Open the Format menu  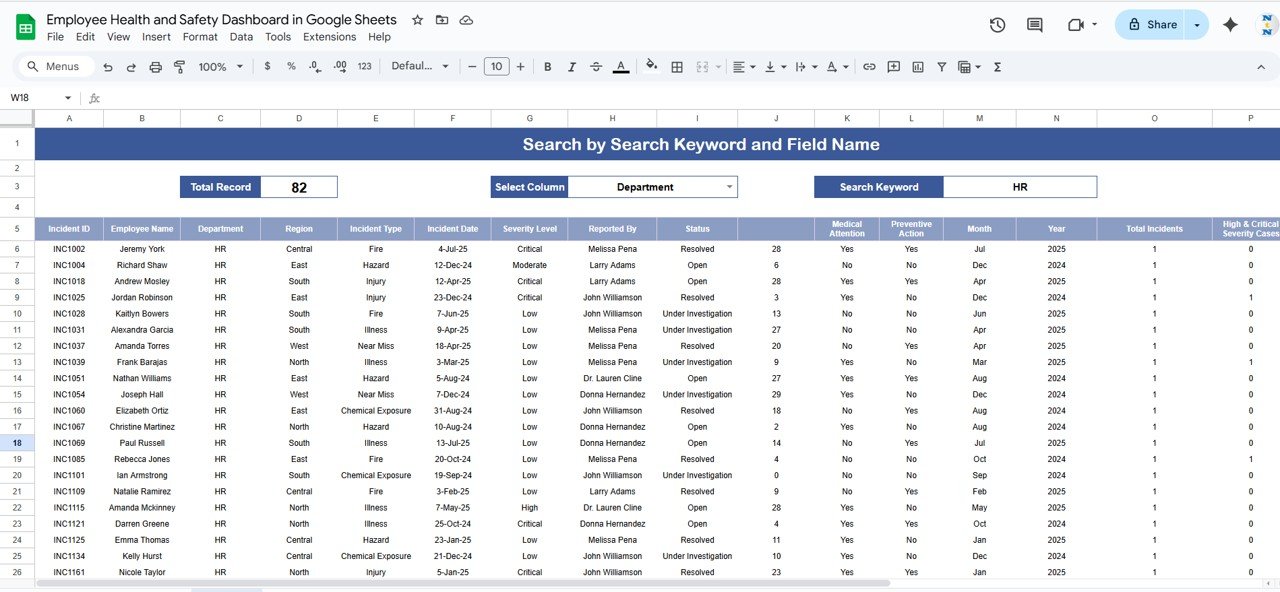[x=200, y=37]
